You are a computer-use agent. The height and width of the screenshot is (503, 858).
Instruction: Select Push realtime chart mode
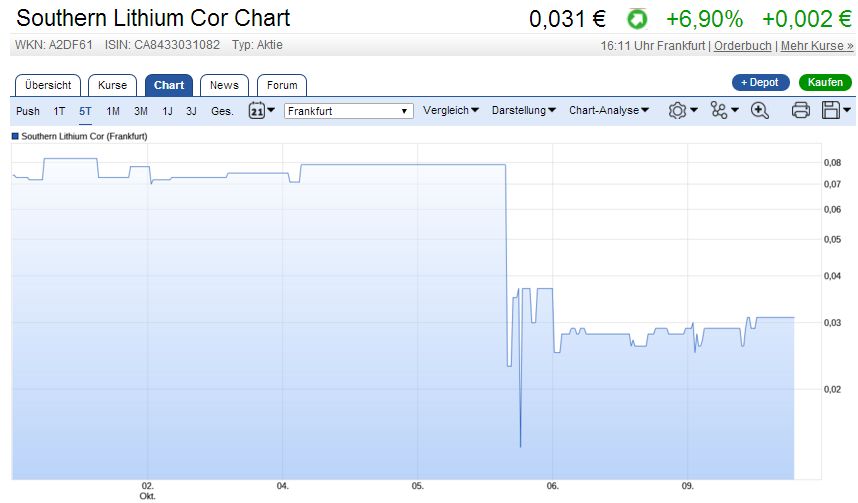tap(28, 111)
